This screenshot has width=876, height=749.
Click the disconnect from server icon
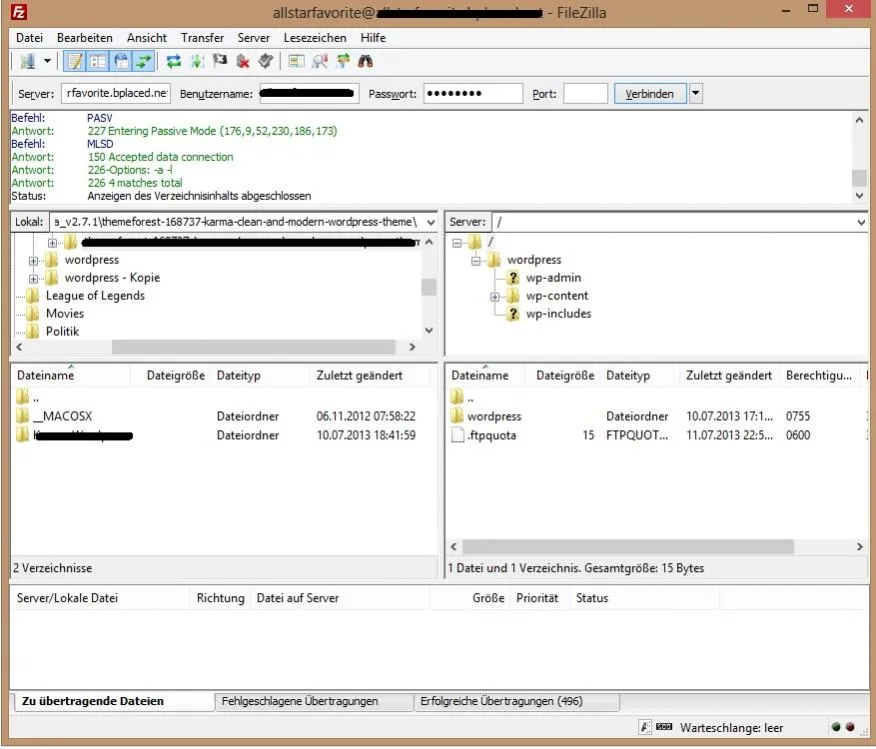[243, 61]
